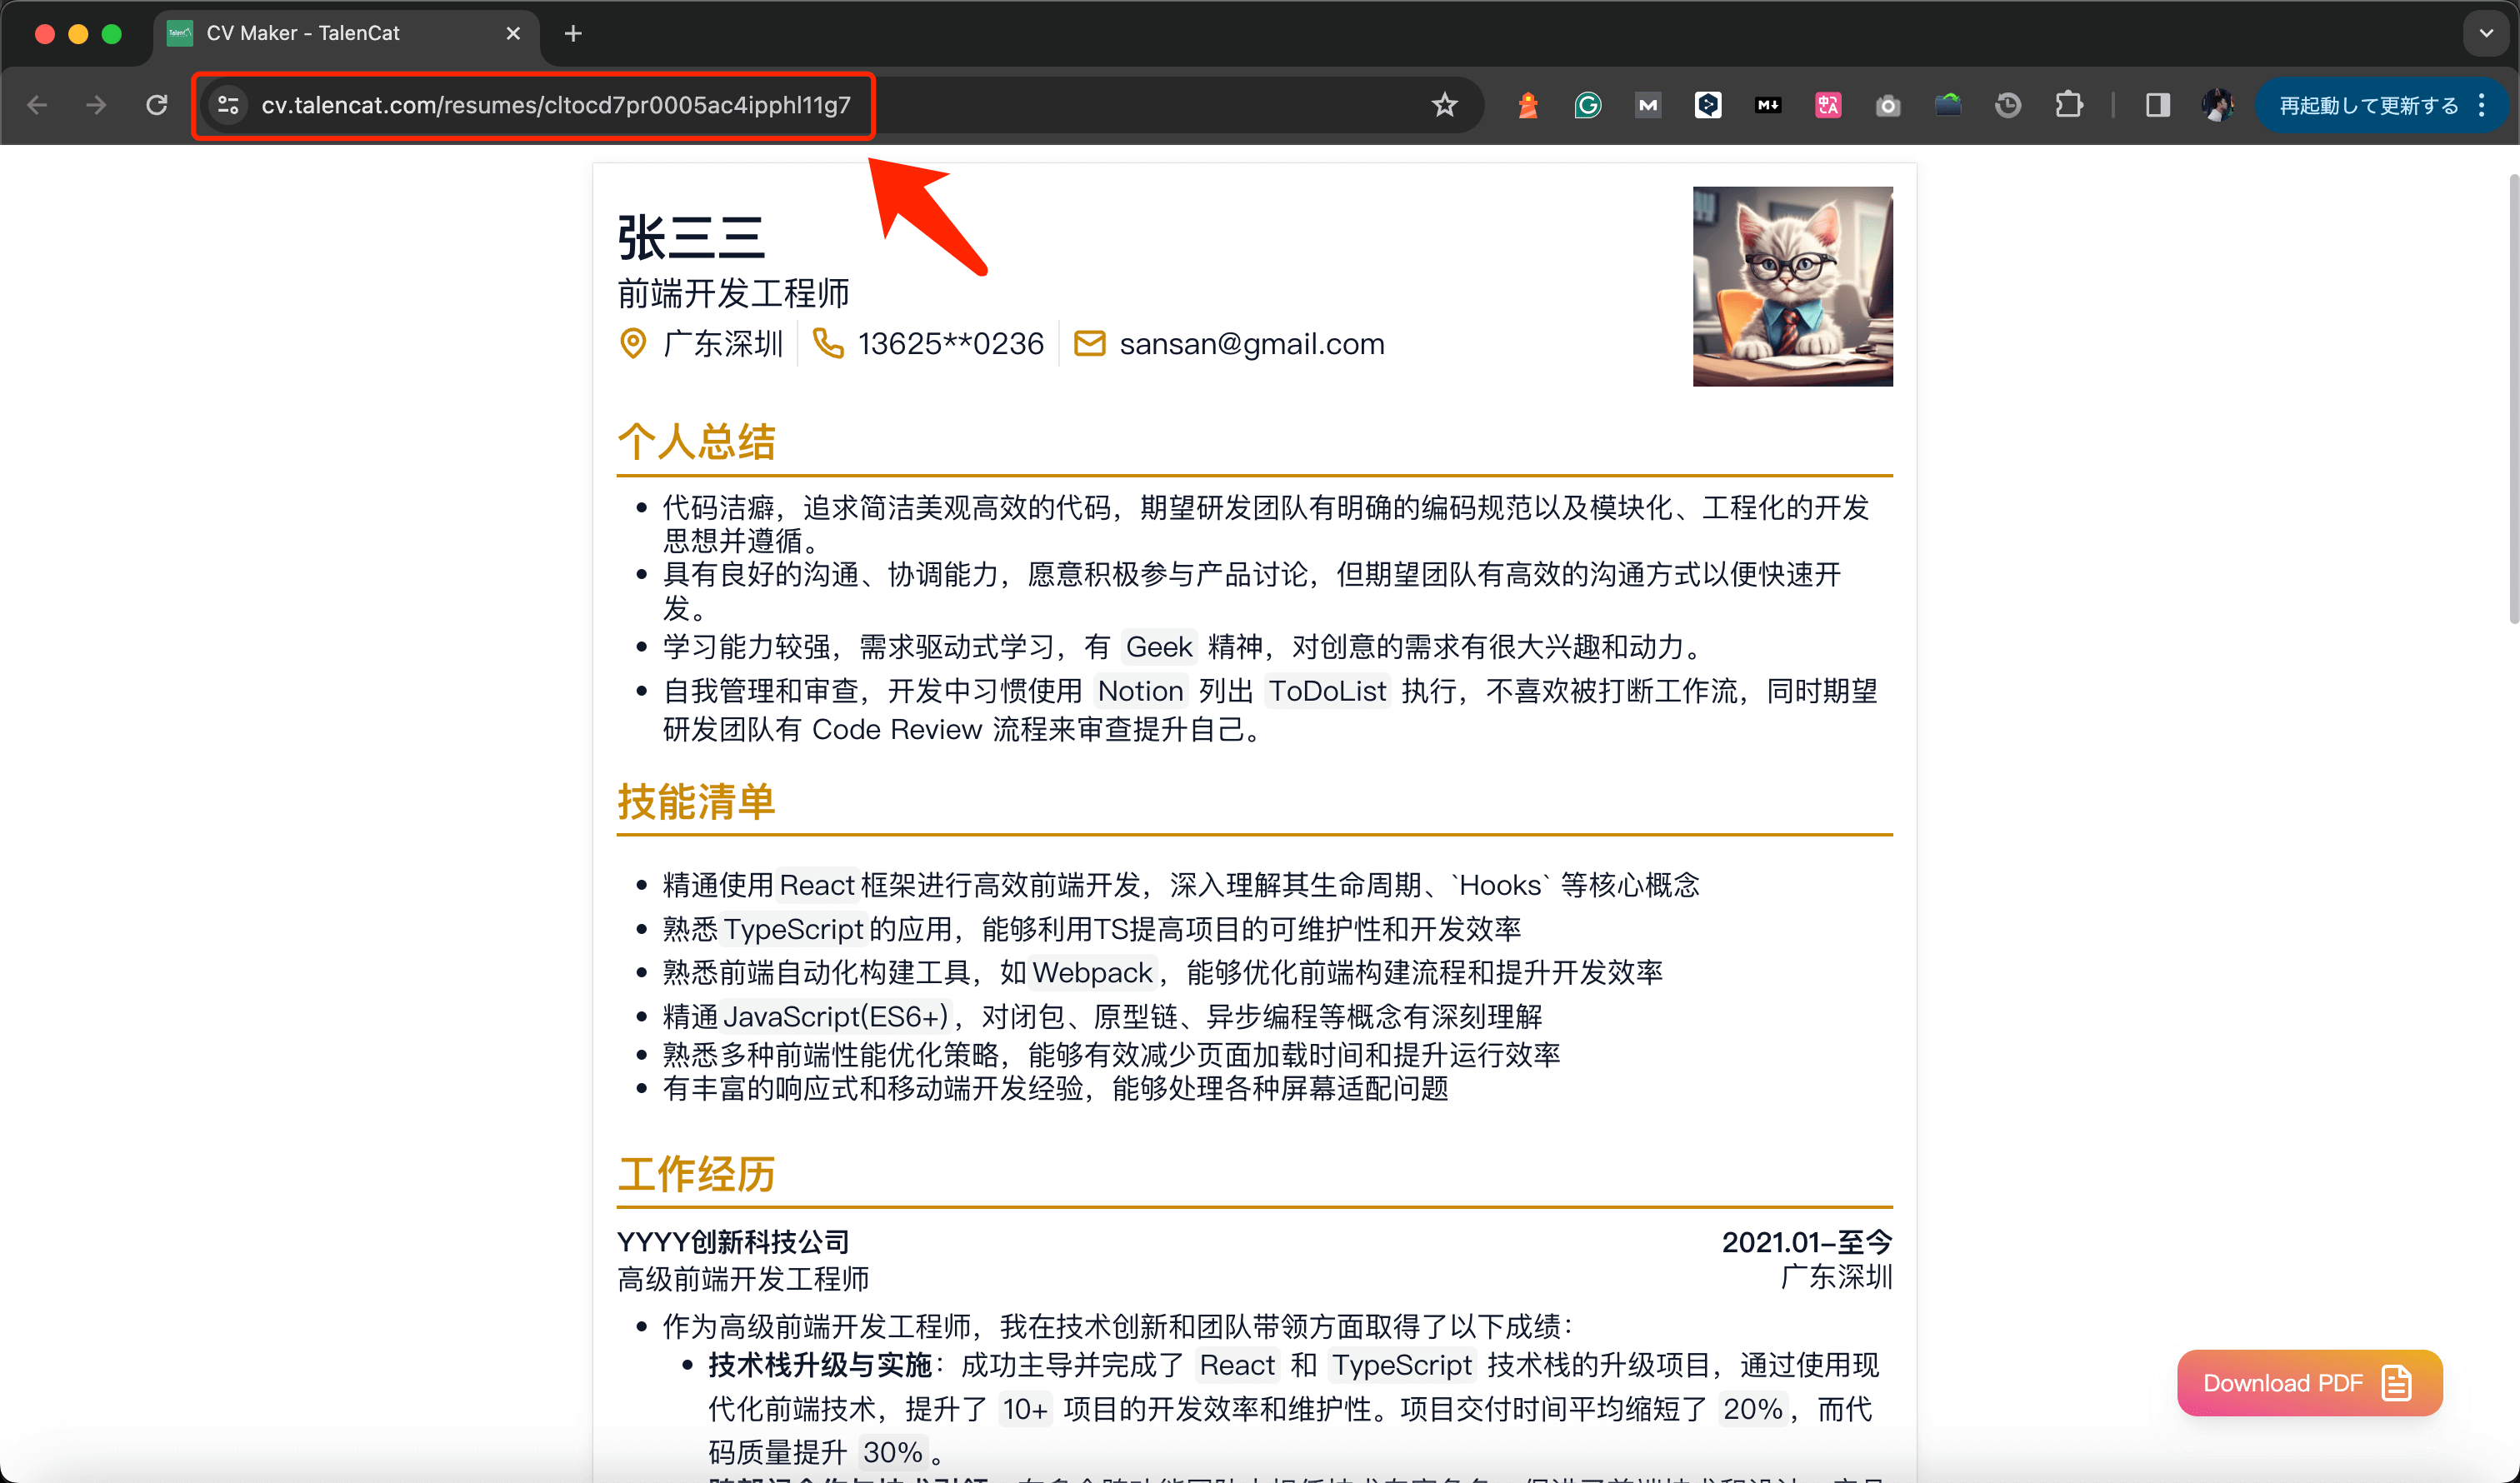Close the CV Maker - TalenCat tab
Screen dimensions: 2520x1483
point(513,33)
